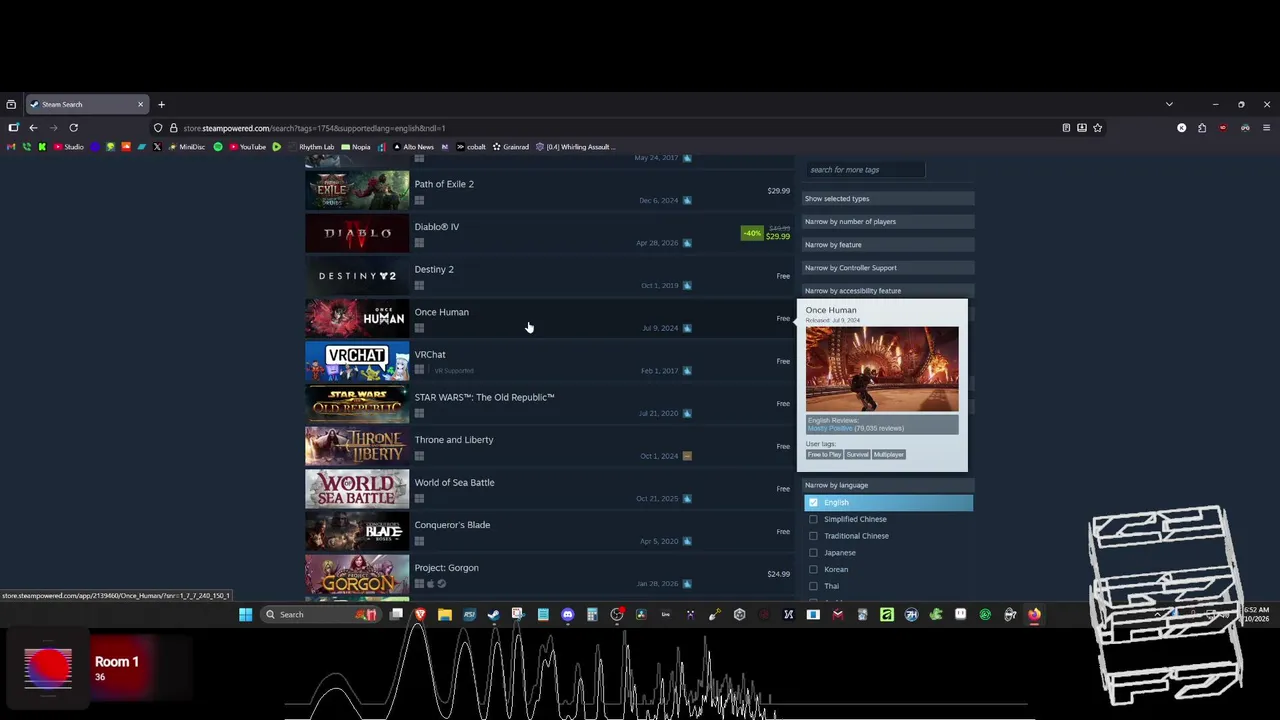
Task: Click the site security shield icon
Action: click(x=158, y=128)
